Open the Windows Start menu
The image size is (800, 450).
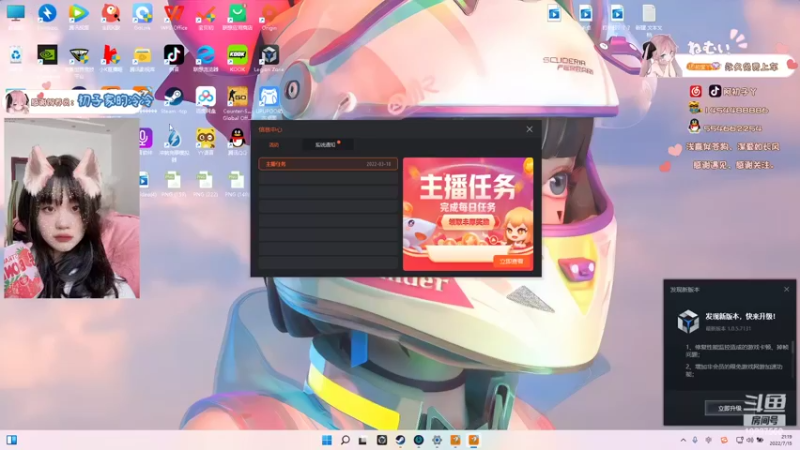coord(327,440)
